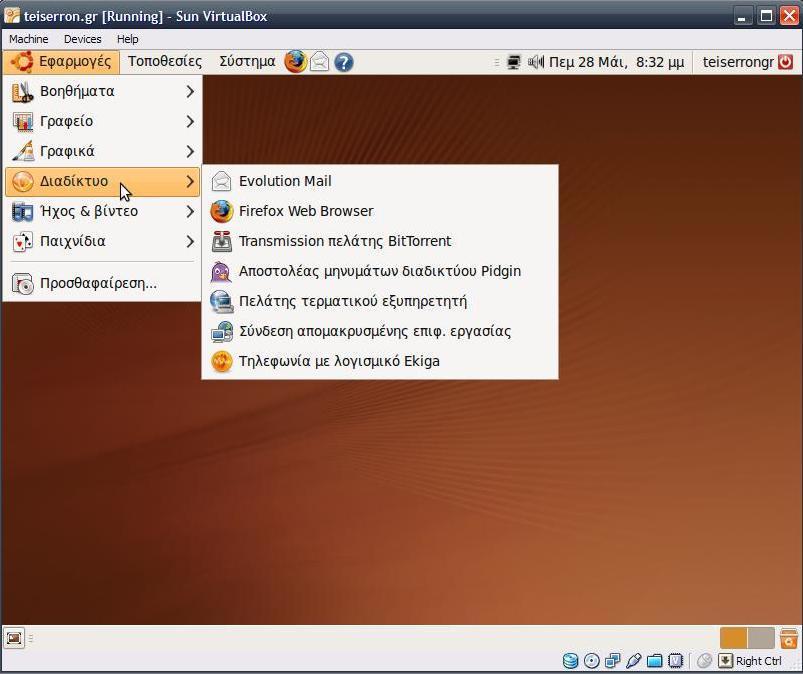This screenshot has height=674, width=803.
Task: Click the VirtualBox shared folders status icon
Action: 654,661
